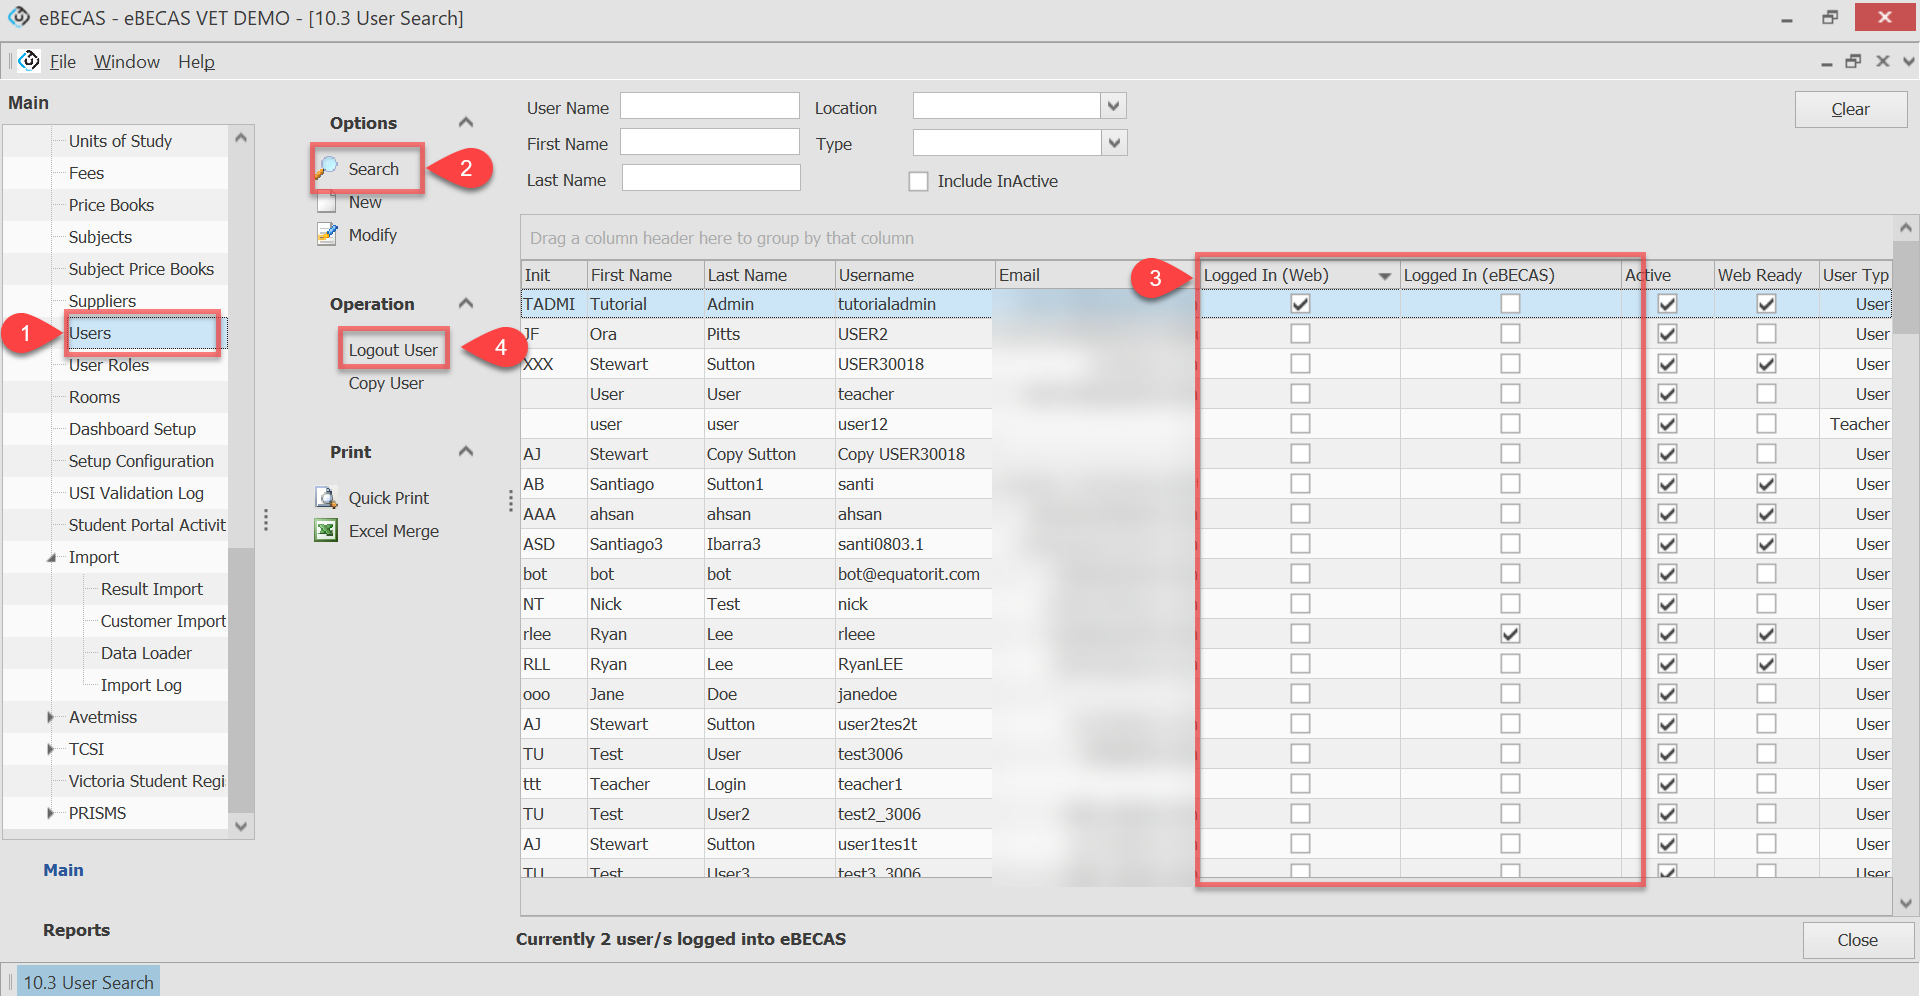Click the Modify pencil icon
1920x996 pixels.
tap(326, 235)
